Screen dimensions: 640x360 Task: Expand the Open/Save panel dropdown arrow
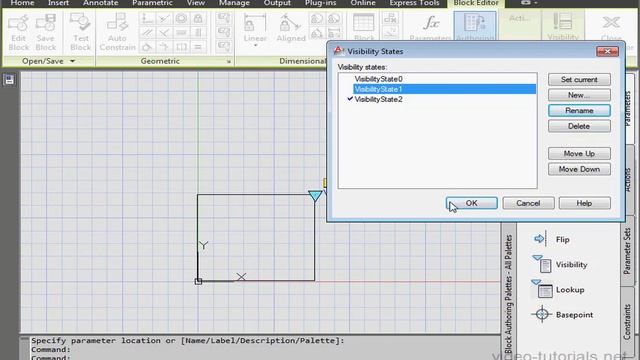[x=72, y=61]
